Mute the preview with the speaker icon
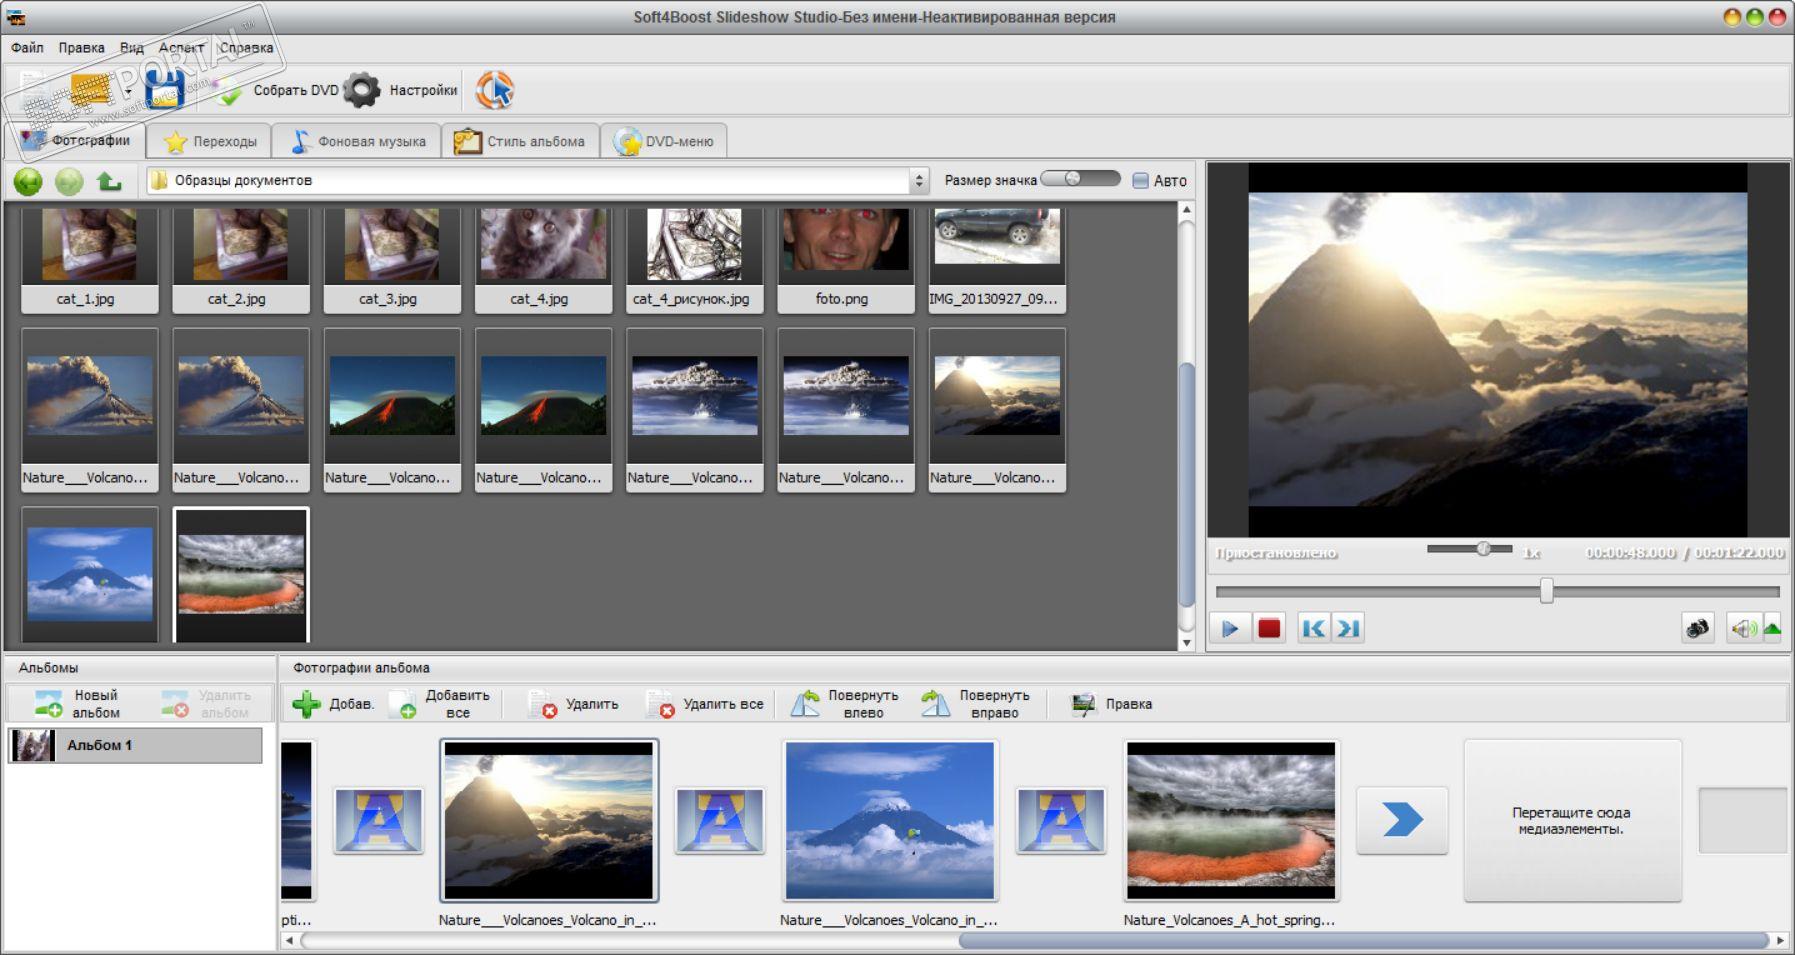Viewport: 1795px width, 955px height. [1743, 628]
